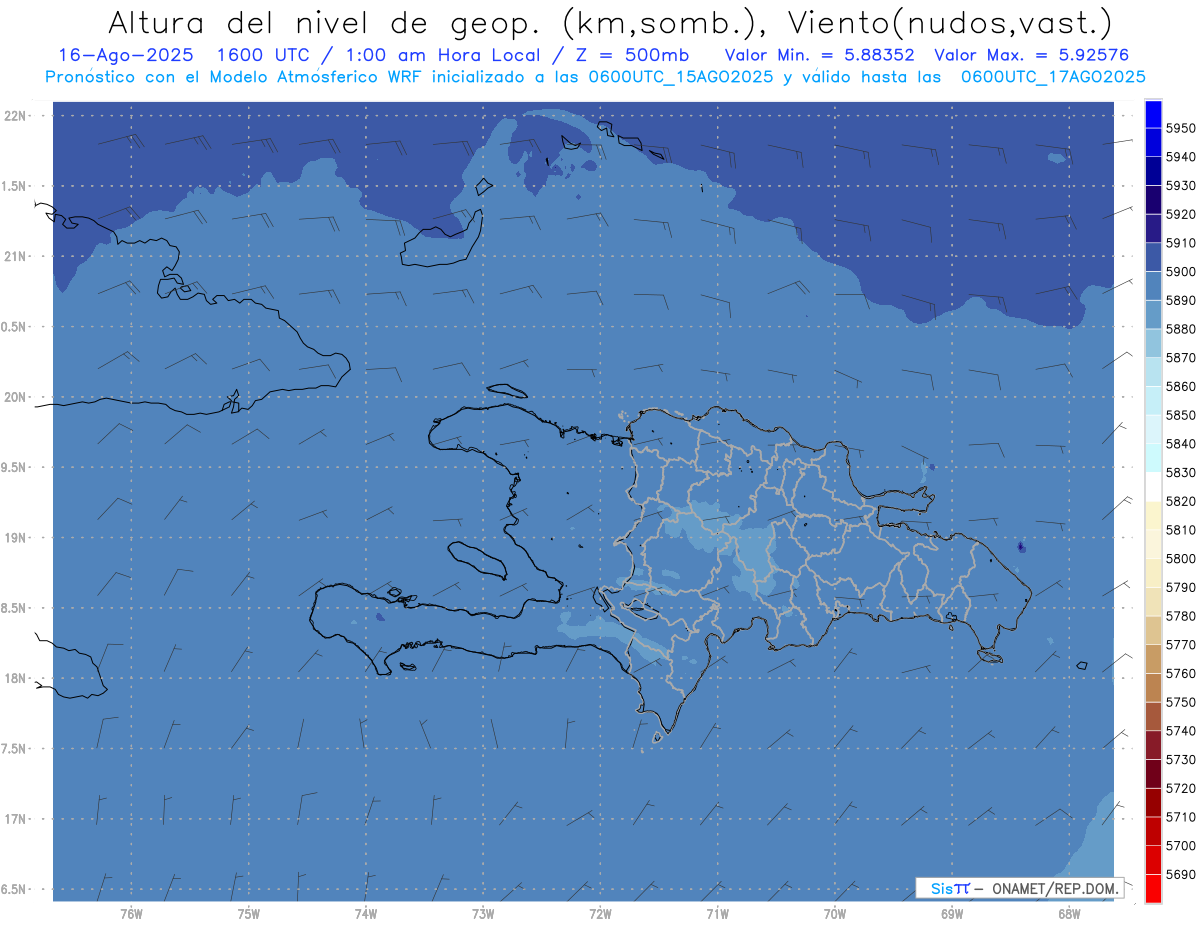
Task: Click the '5850' colorbar value
Action: (x=1181, y=415)
